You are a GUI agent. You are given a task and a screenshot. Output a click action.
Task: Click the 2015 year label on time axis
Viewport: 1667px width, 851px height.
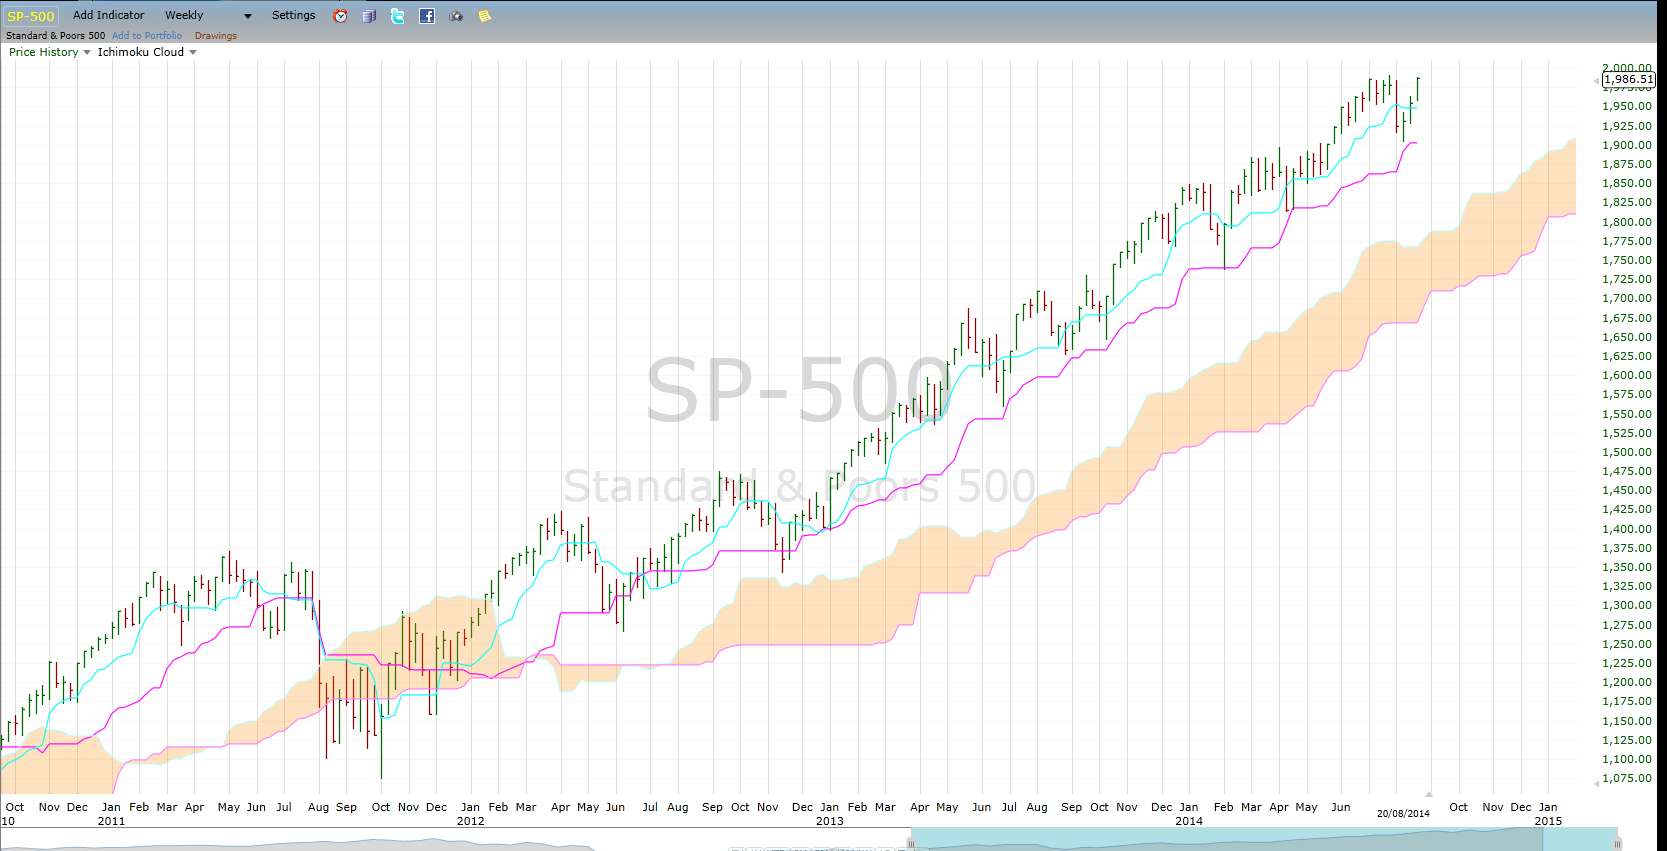(1548, 821)
